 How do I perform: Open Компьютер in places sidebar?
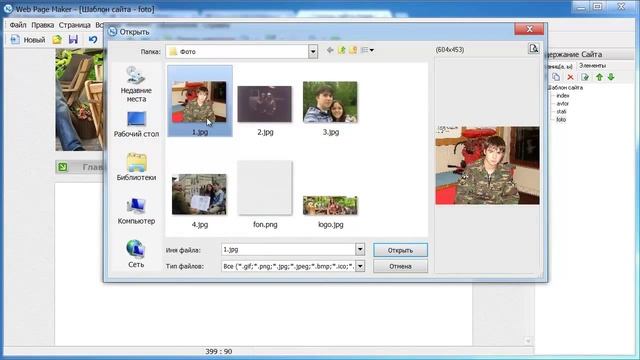pos(136,211)
